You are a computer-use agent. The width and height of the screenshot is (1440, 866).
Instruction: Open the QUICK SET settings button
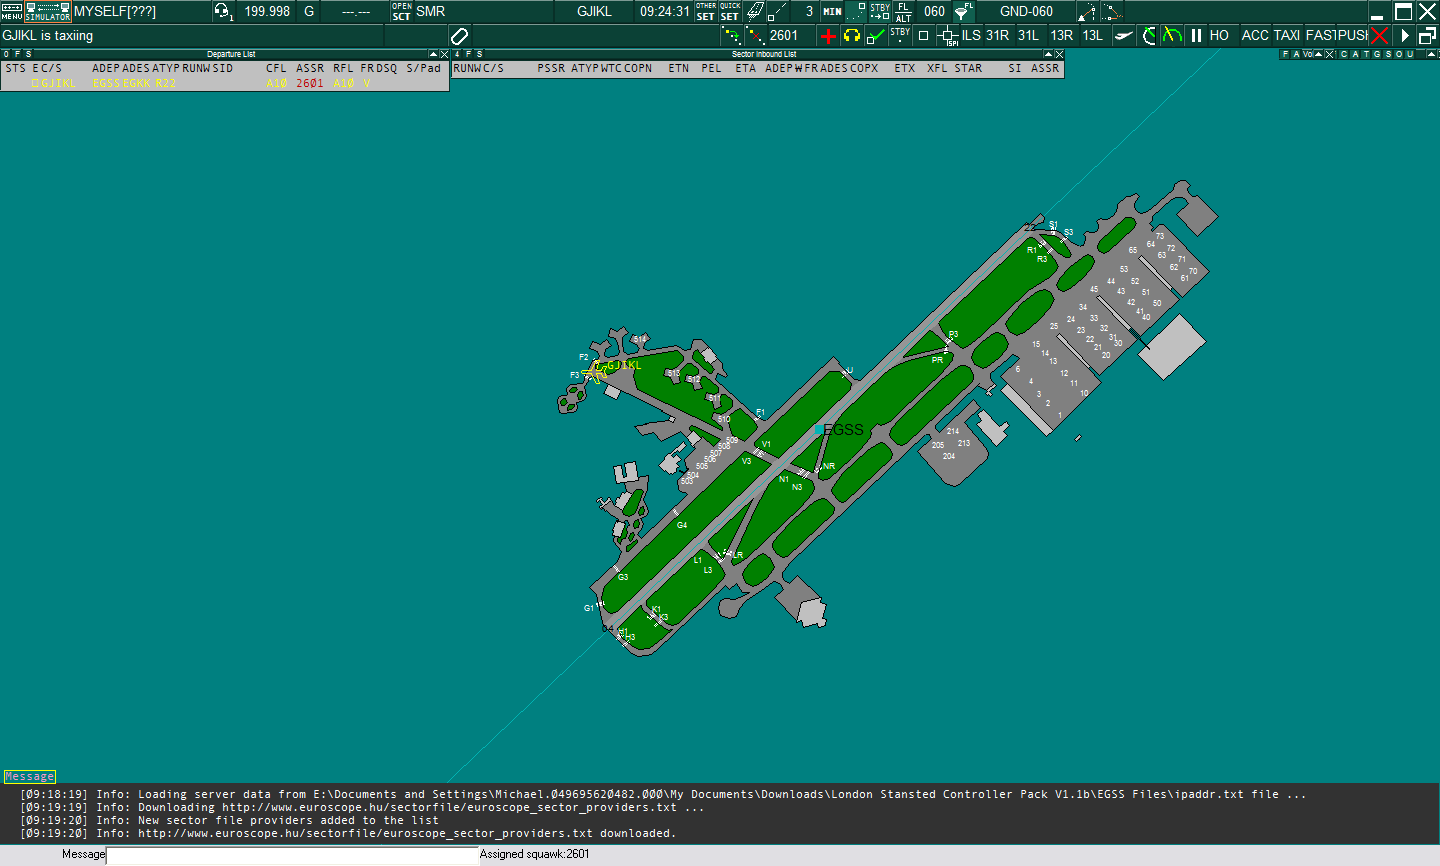coord(730,11)
